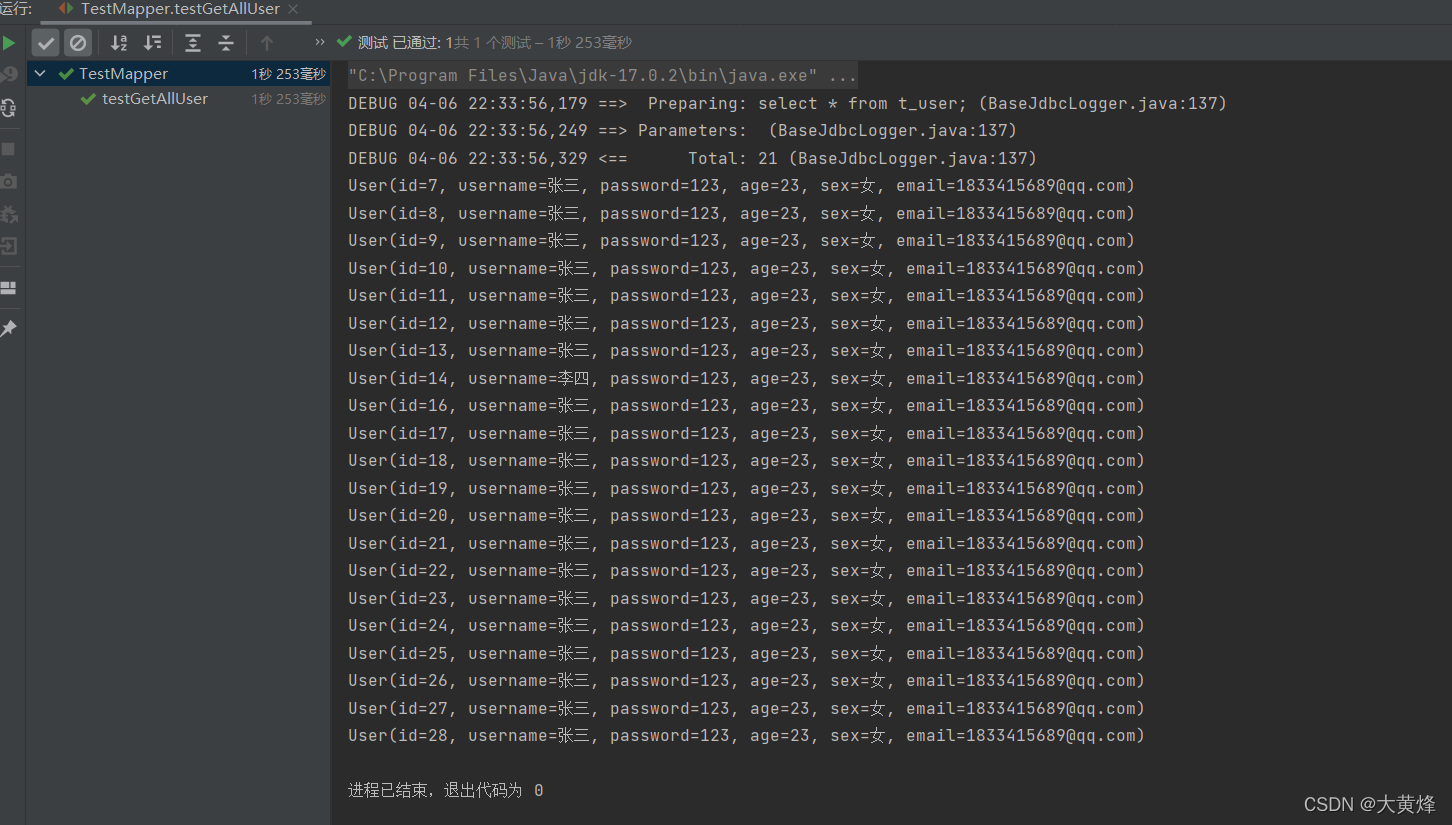Close the TestMapper.testGetAllUser tab
This screenshot has height=825, width=1452.
pyautogui.click(x=294, y=9)
